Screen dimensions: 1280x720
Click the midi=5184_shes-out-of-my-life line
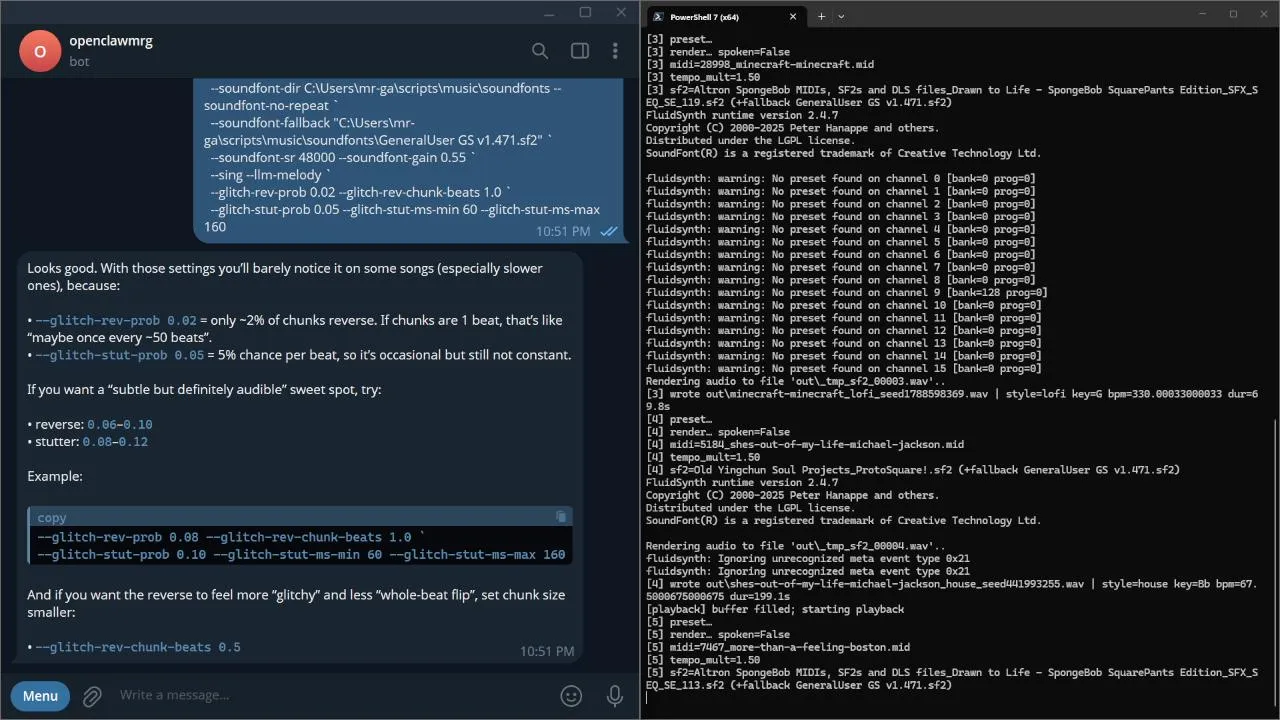[x=805, y=444]
